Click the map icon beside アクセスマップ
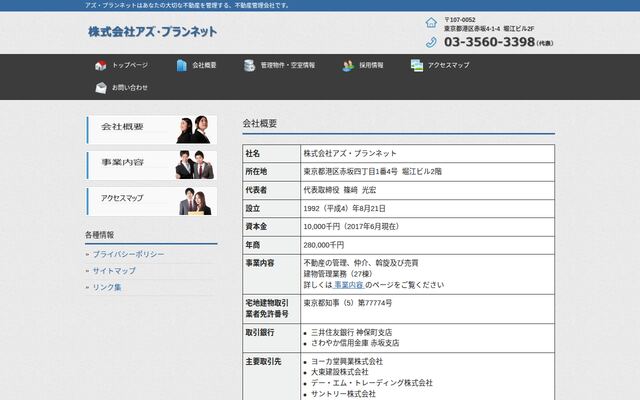 [417, 65]
